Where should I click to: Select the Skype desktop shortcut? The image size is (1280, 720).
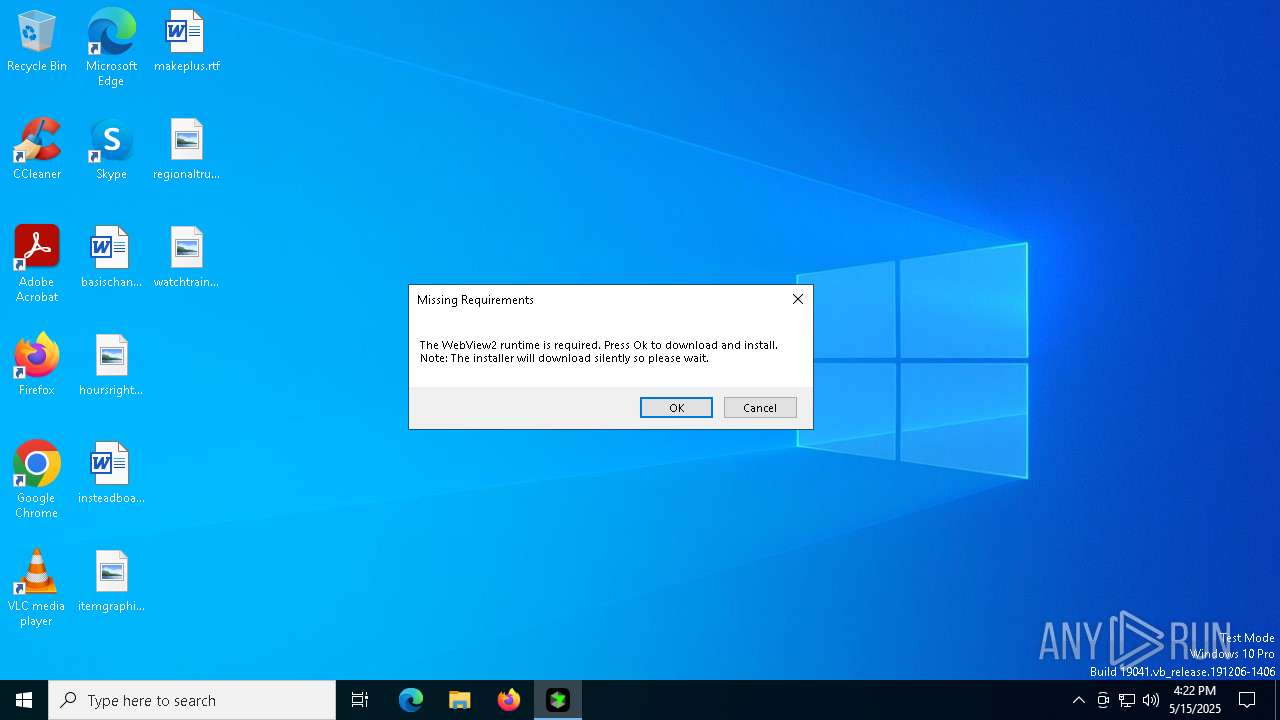(111, 150)
